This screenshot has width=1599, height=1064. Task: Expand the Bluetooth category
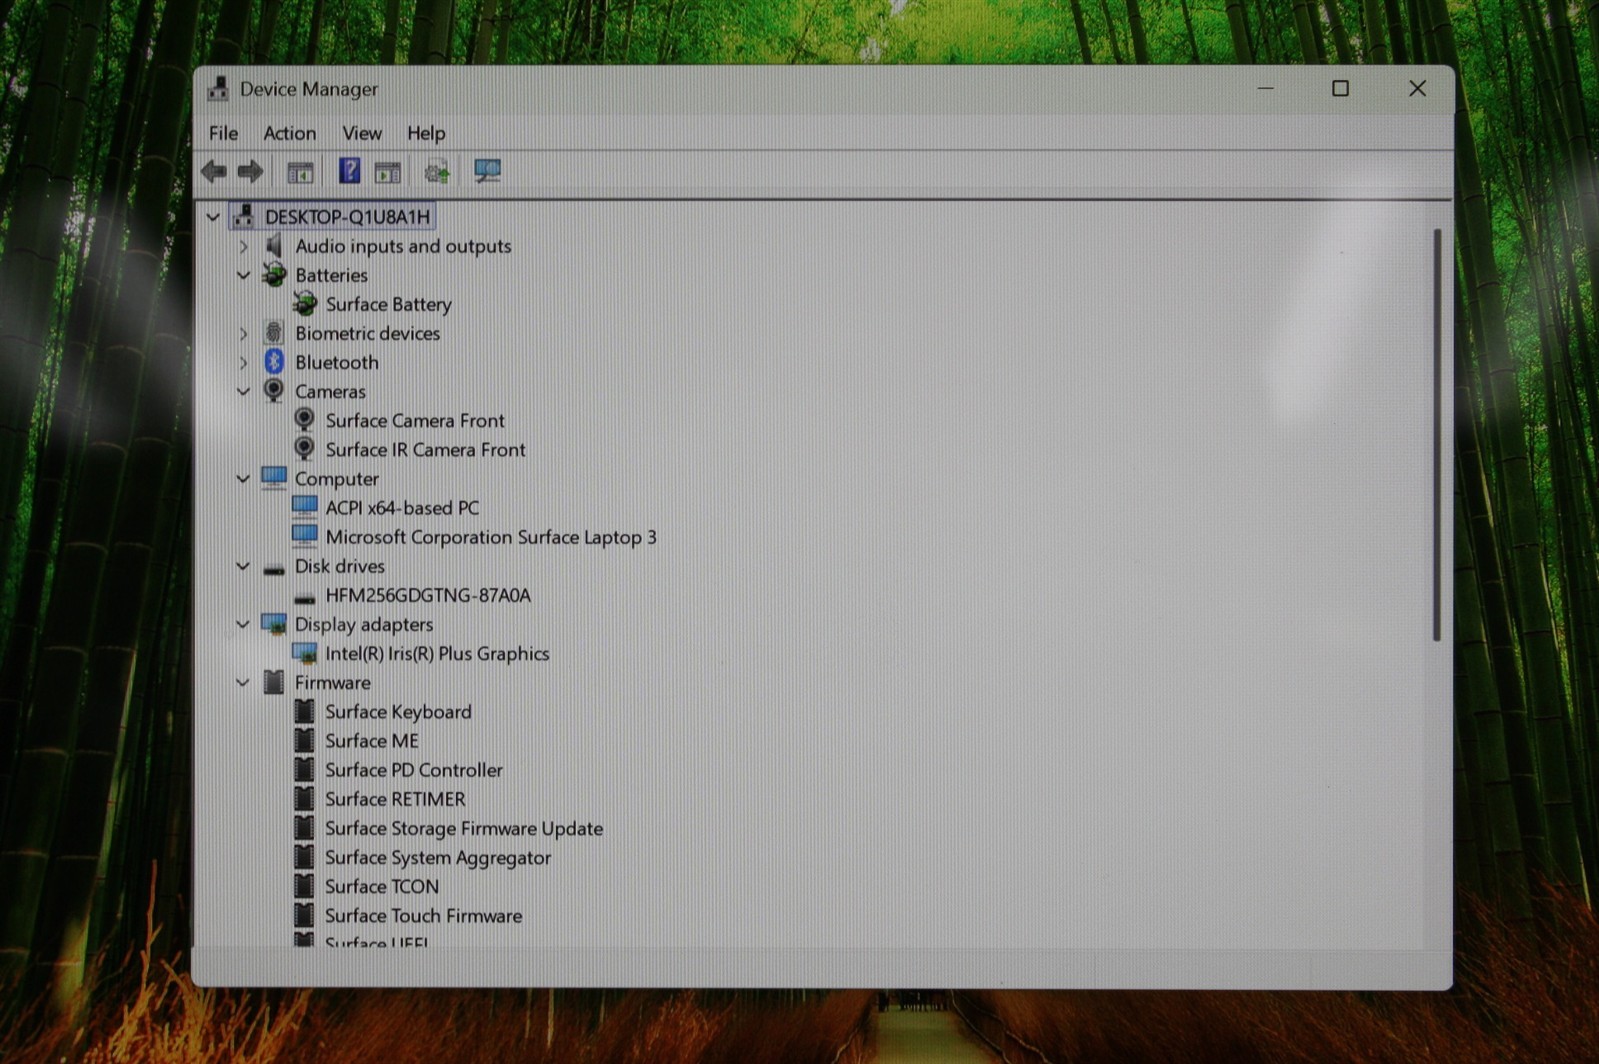point(243,362)
